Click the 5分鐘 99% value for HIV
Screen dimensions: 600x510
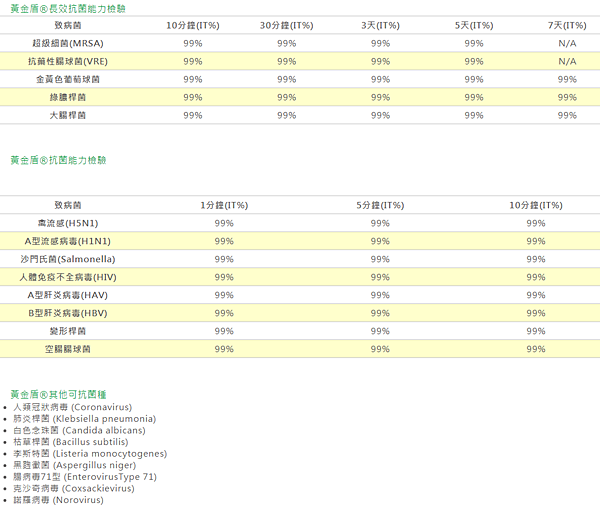pyautogui.click(x=380, y=277)
